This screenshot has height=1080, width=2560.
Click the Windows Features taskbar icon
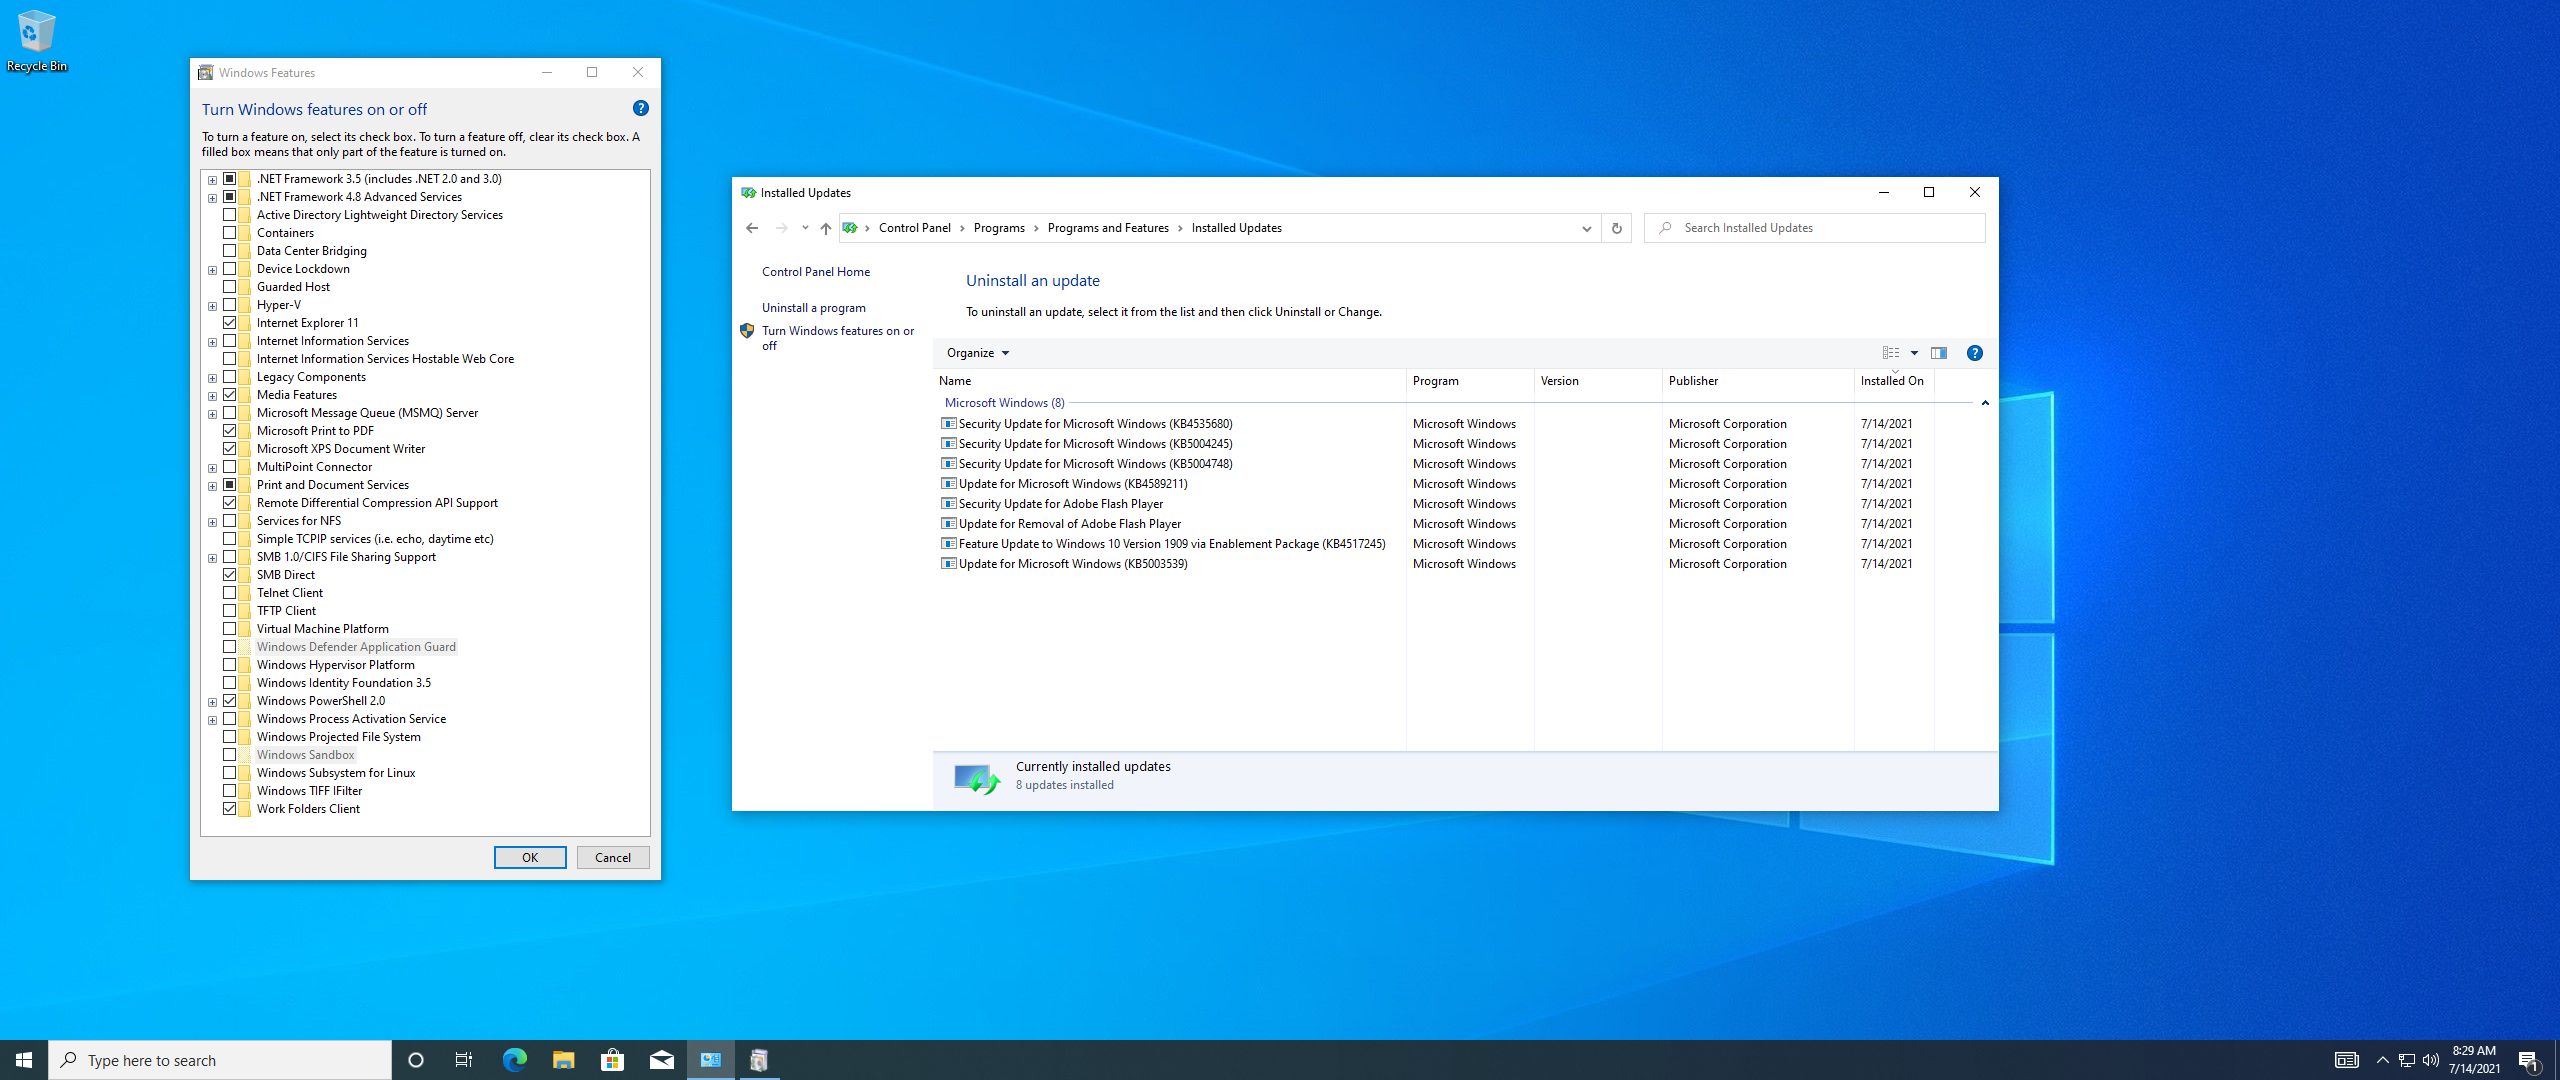point(759,1060)
